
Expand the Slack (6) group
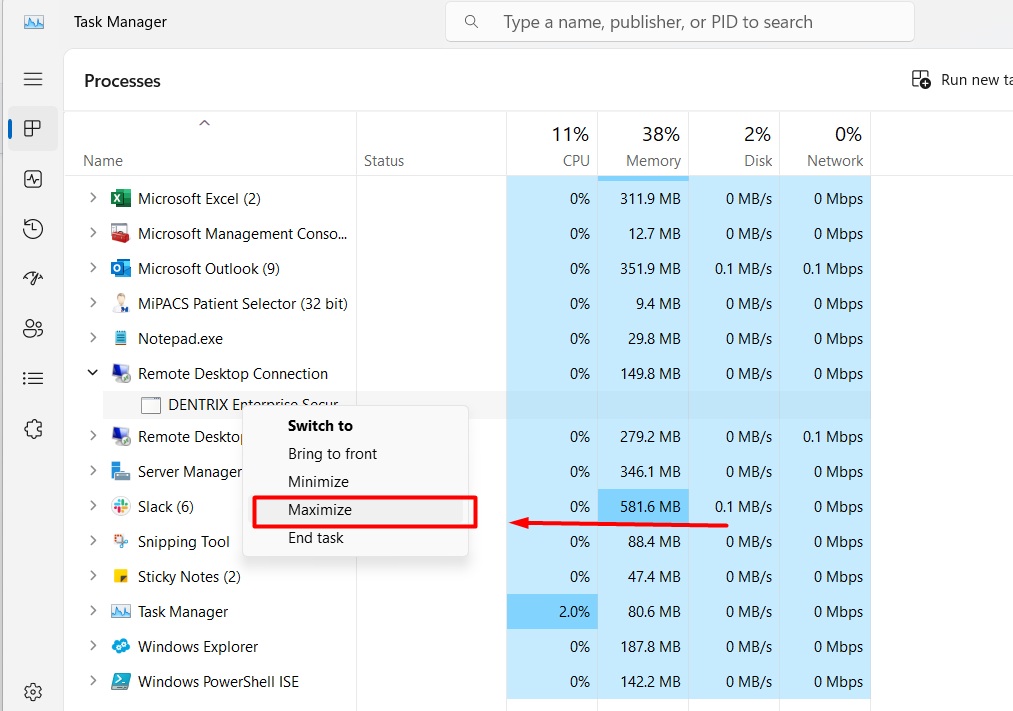pyautogui.click(x=93, y=506)
